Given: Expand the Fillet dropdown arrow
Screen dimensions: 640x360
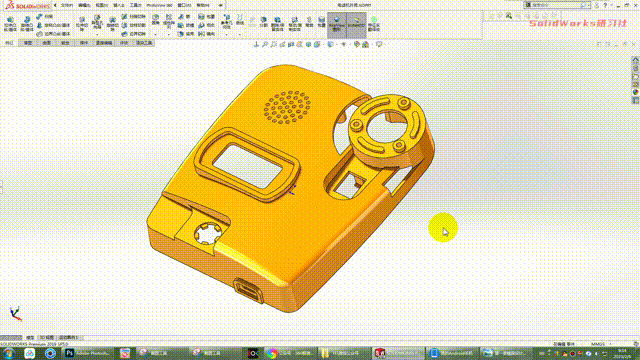Looking at the screenshot, I should [x=156, y=34].
